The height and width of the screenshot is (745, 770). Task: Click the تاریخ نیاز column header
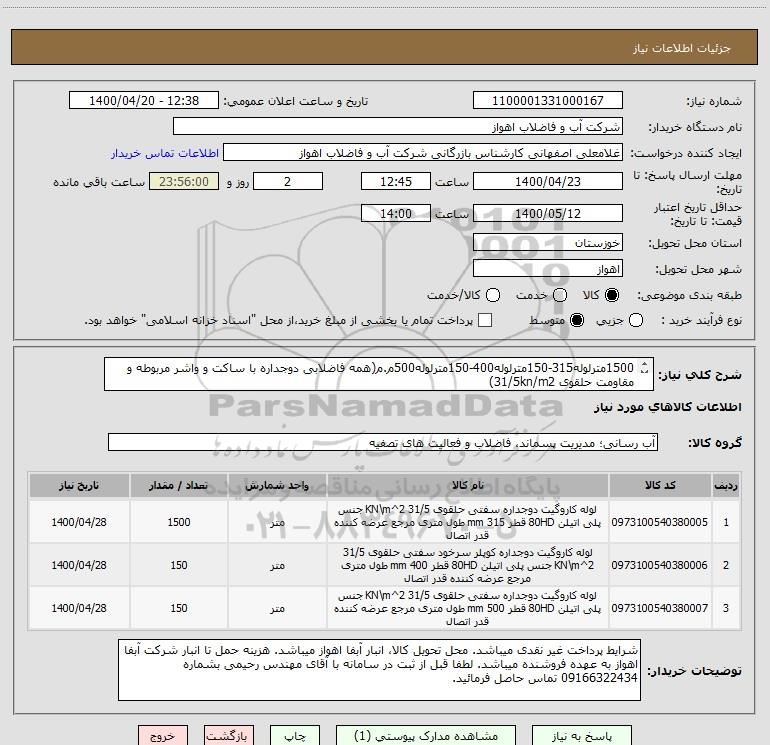coord(79,485)
